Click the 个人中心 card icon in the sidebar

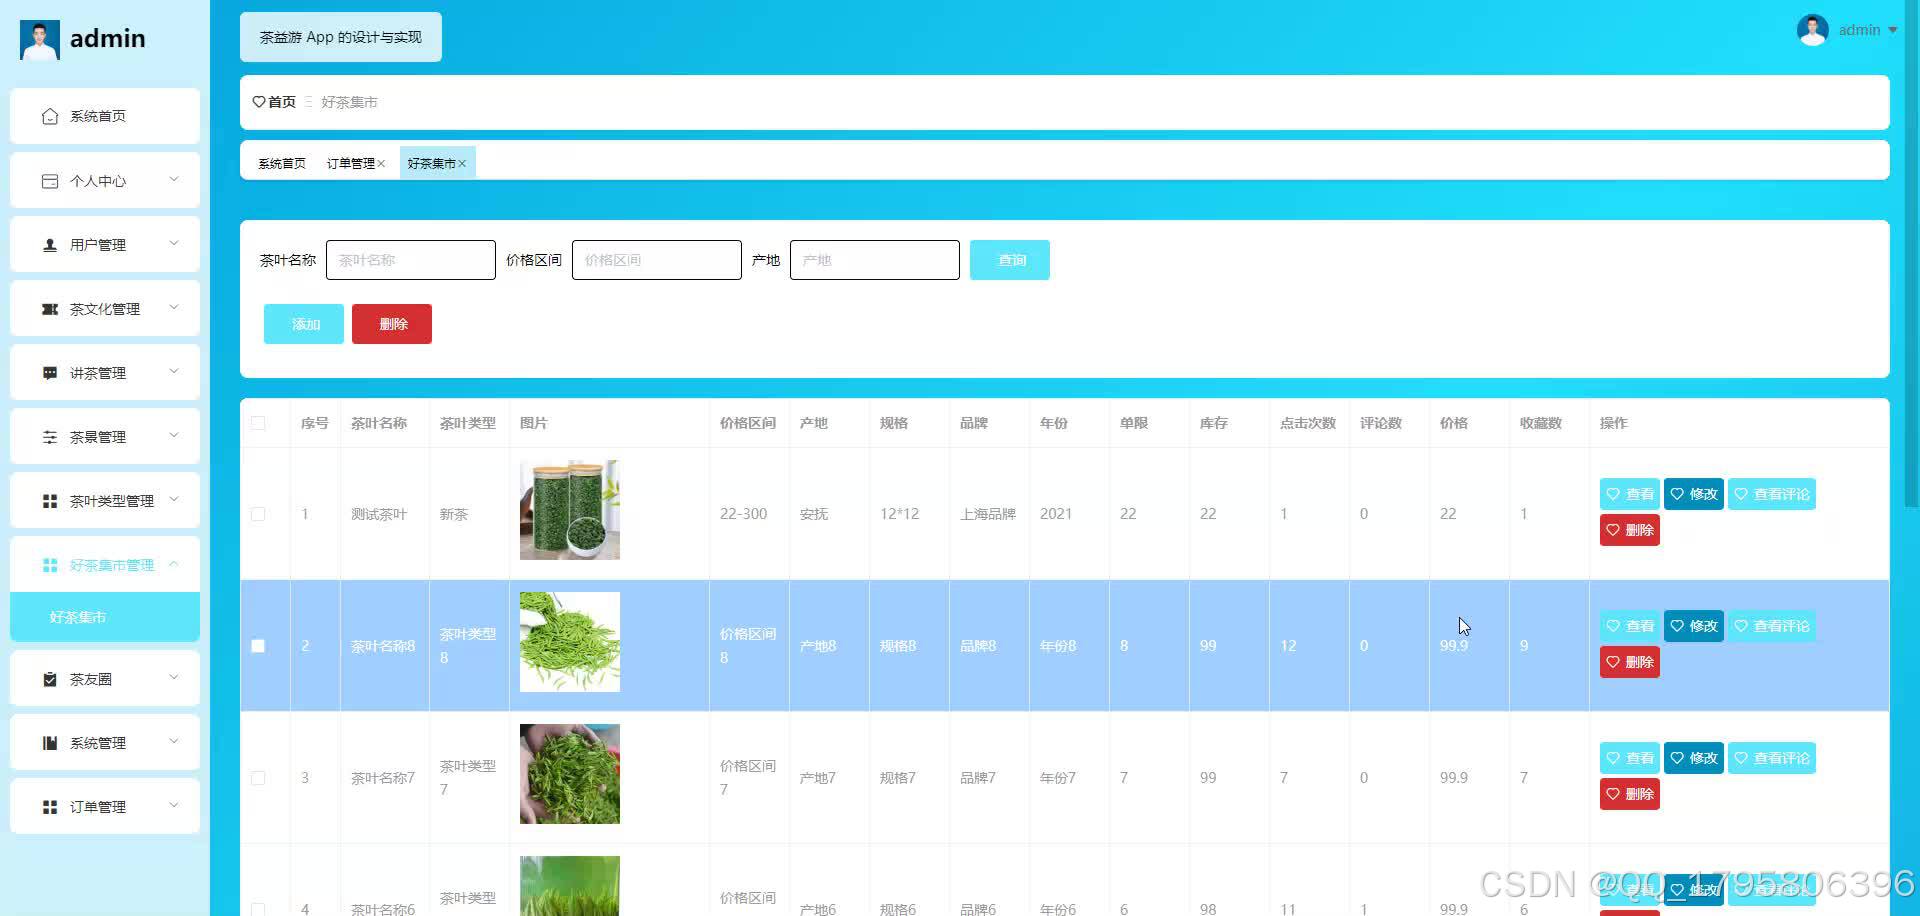pos(50,181)
